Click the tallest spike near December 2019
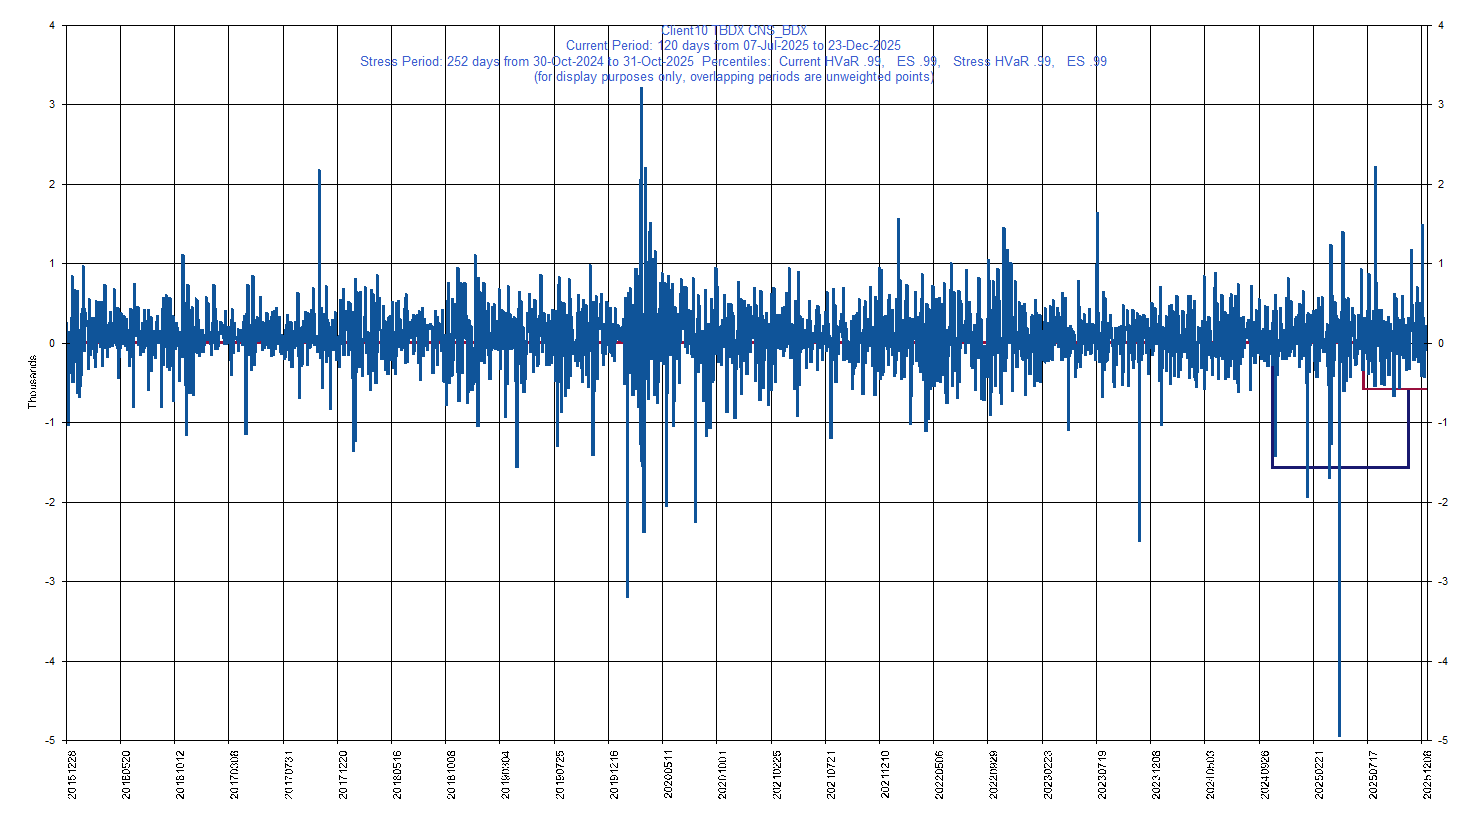Screen dimensions: 1470x820 (641, 130)
